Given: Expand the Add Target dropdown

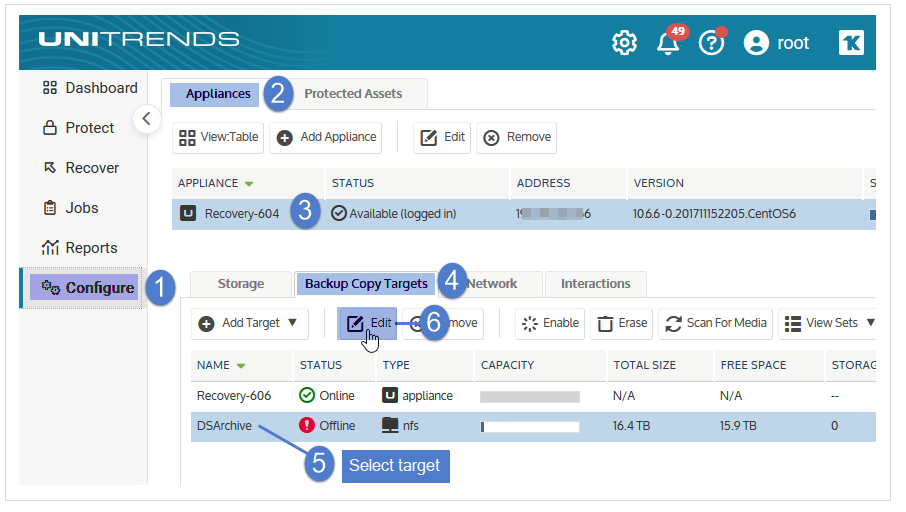Looking at the screenshot, I should pos(249,323).
